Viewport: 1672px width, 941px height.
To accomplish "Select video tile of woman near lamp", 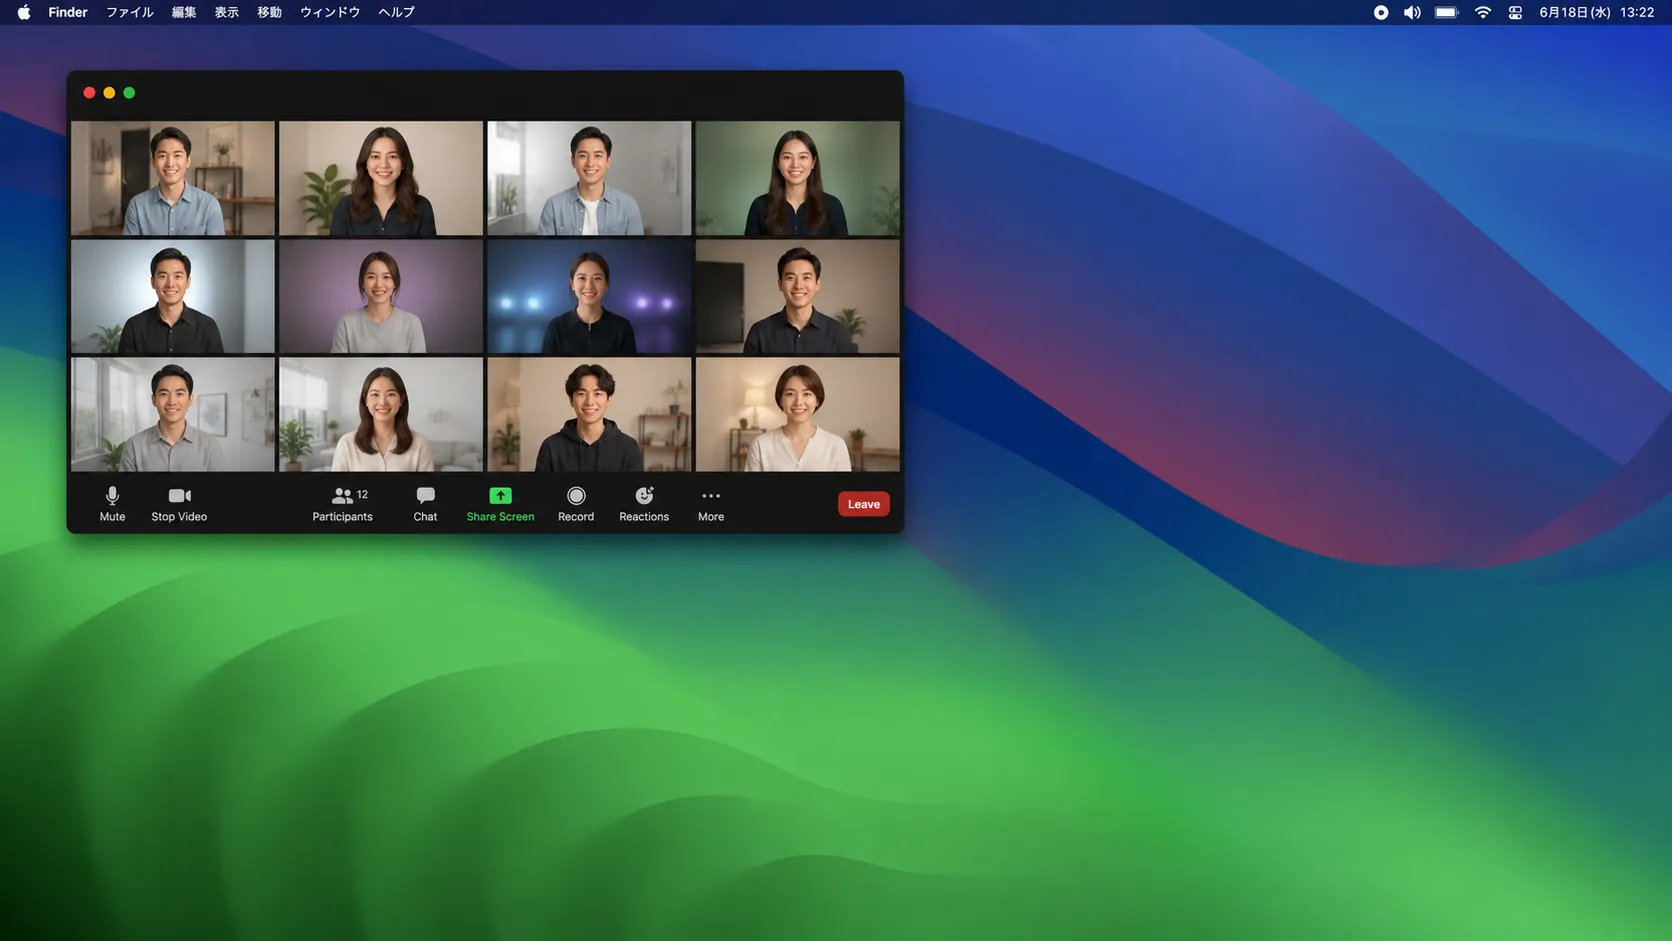I will [x=798, y=414].
